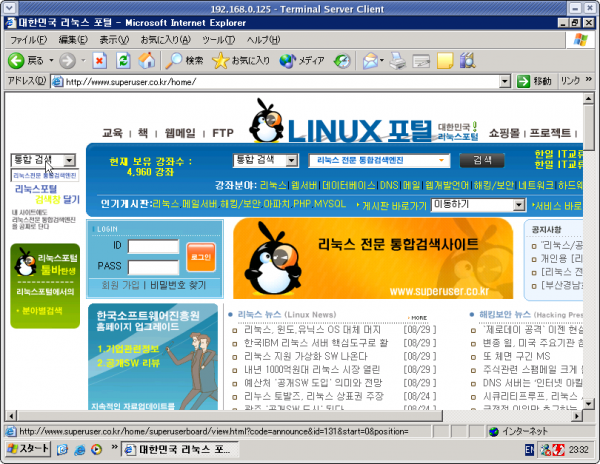Click 한국소프트웨어진흥원 banner image
The image size is (600, 464).
(153, 357)
